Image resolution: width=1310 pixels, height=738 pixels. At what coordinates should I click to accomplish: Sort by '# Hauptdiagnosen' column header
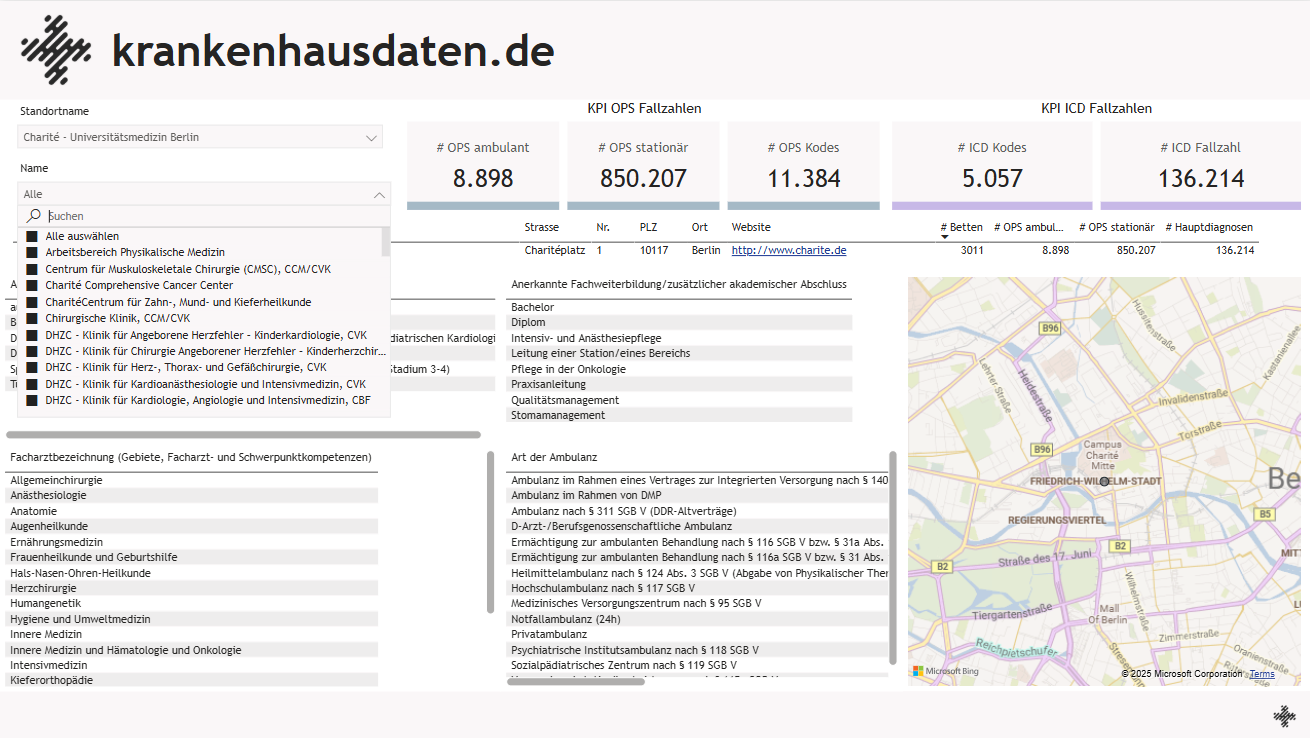tap(1209, 227)
